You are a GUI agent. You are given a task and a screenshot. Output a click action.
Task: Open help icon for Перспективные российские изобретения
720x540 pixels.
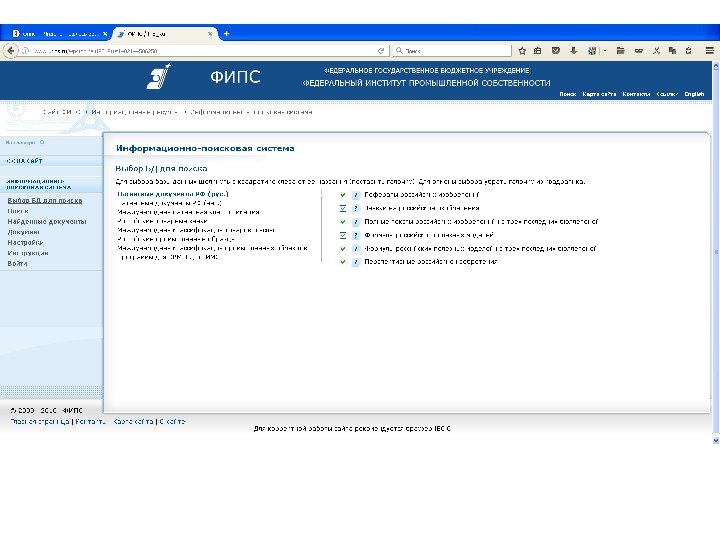point(355,262)
